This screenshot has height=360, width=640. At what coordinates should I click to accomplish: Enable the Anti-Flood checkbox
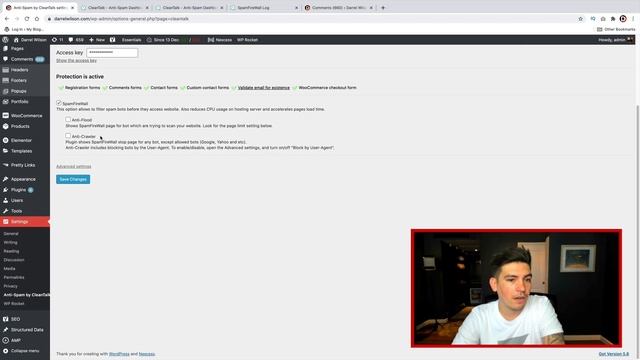pos(68,119)
